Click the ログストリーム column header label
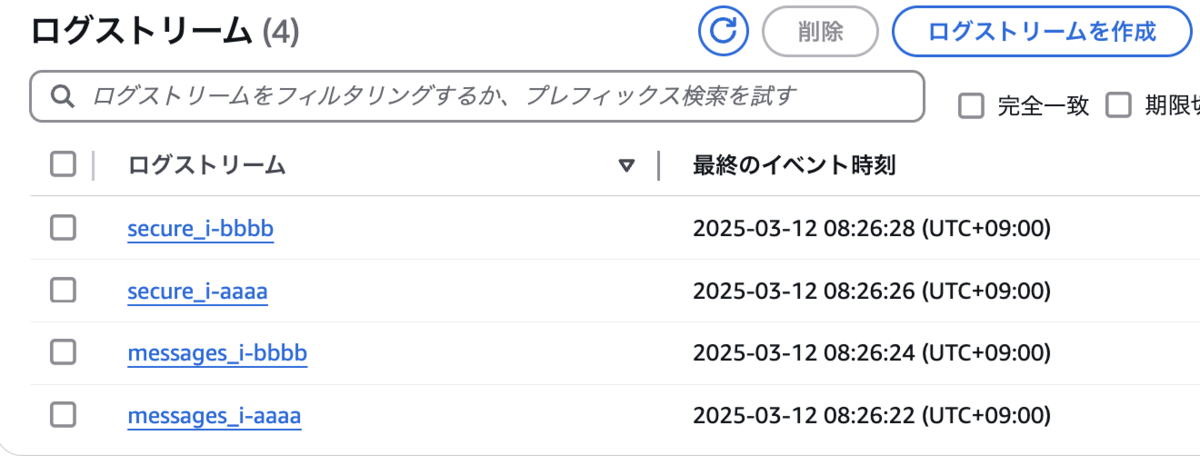The height and width of the screenshot is (465, 1200). pos(207,166)
